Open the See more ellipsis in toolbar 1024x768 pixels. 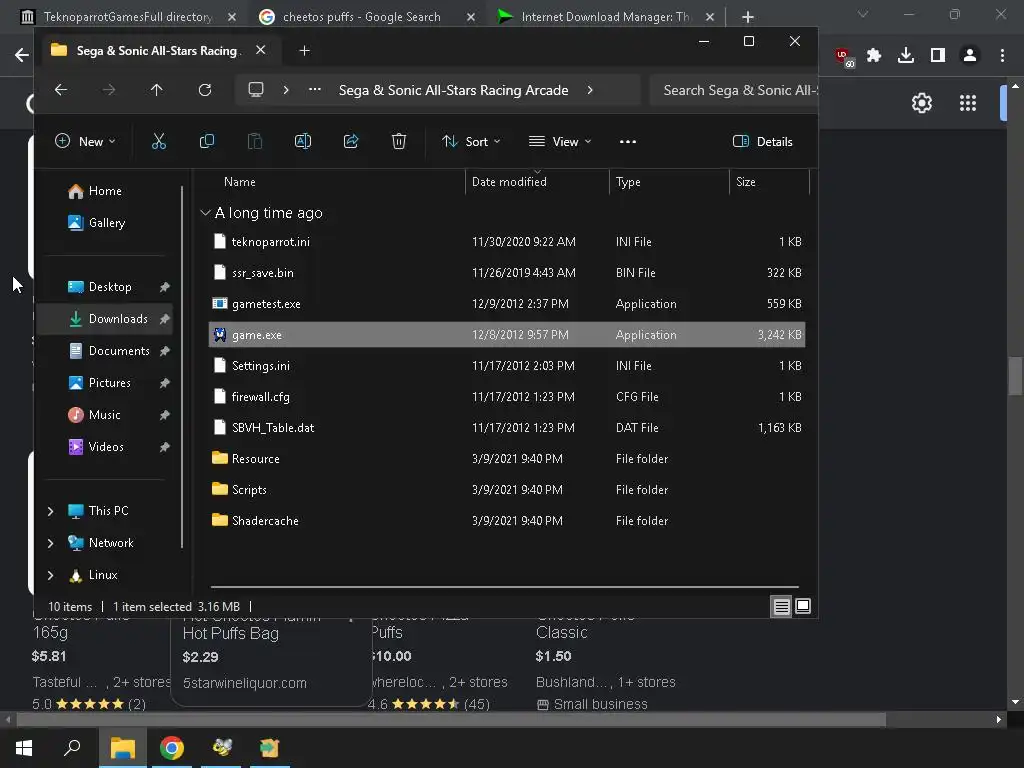click(x=628, y=142)
